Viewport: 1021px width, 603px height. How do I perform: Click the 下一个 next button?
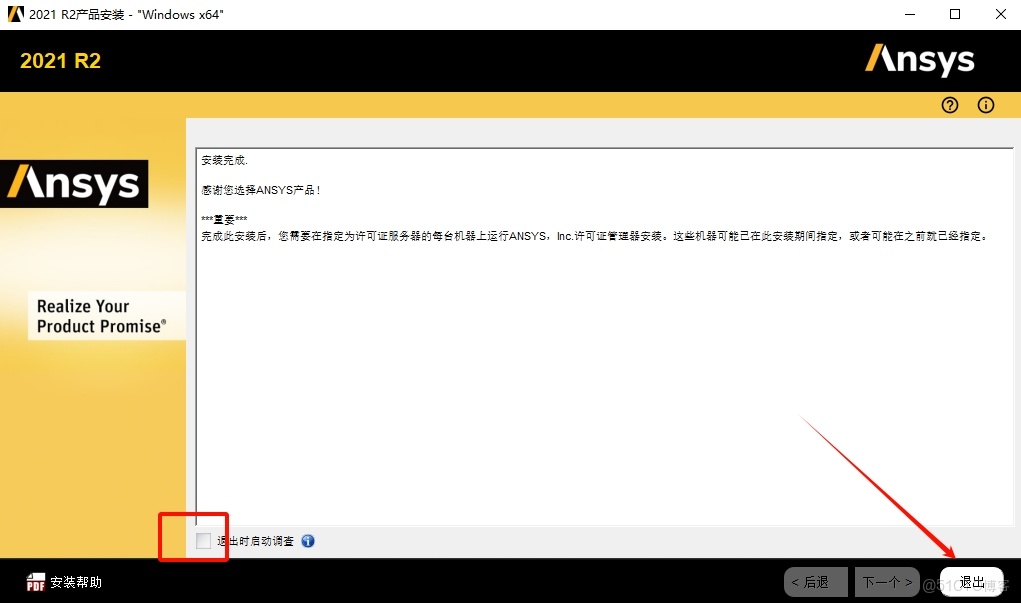(x=886, y=581)
